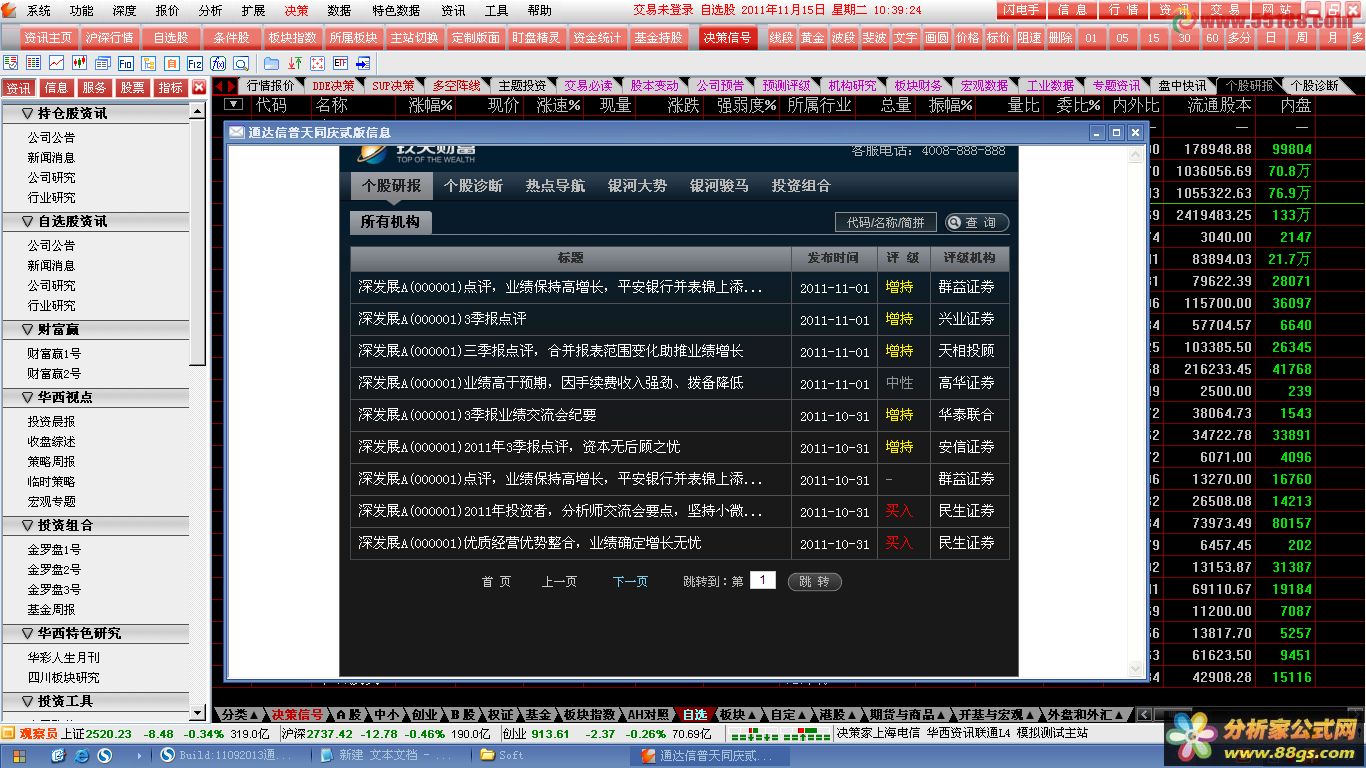Image resolution: width=1366 pixels, height=768 pixels.
Task: Switch to the 银河大势 dialog tab
Action: point(637,185)
